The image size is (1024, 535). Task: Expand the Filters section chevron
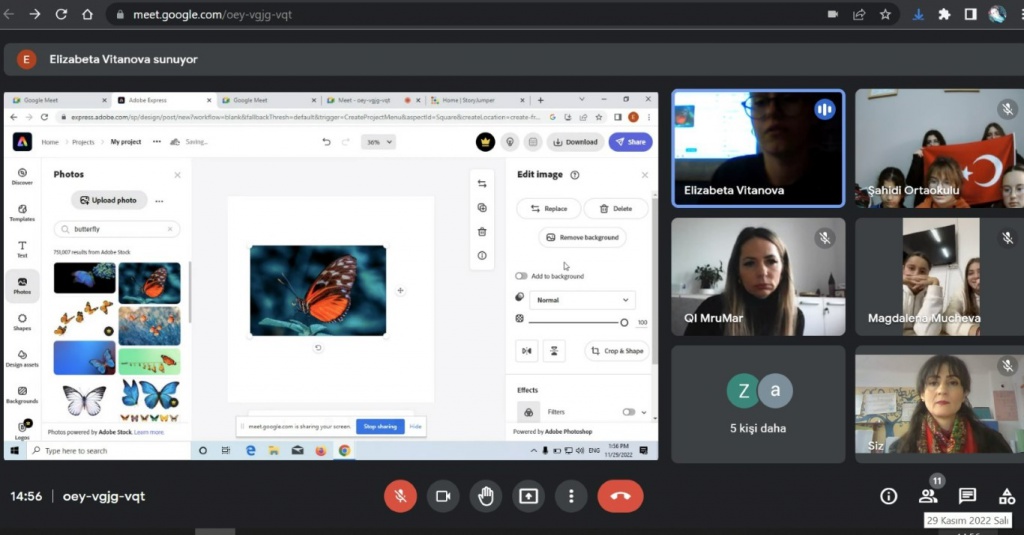(x=644, y=412)
